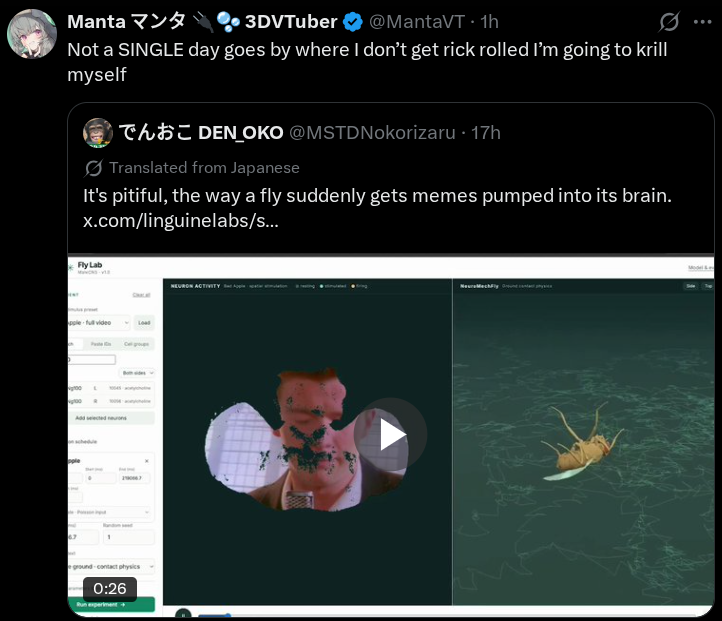
Task: Pause the simulation using the round pause button
Action: click(x=183, y=614)
